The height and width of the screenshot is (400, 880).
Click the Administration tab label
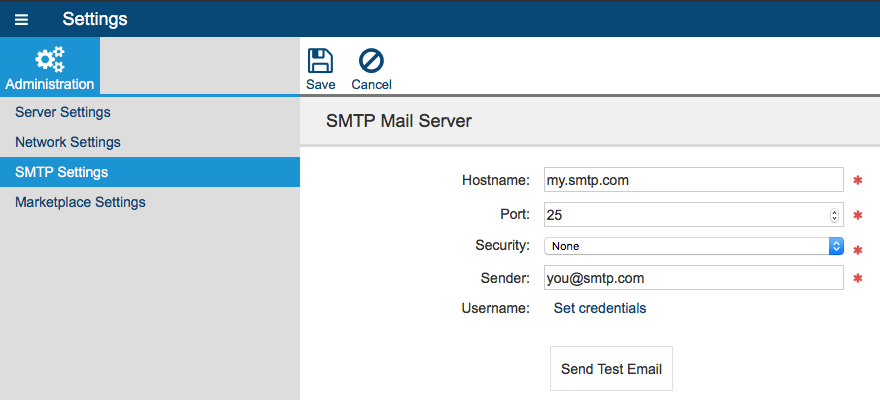[50, 84]
